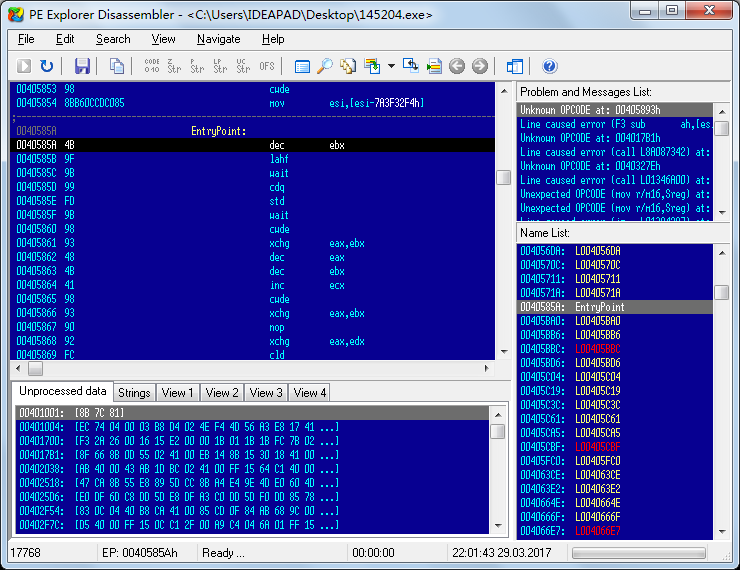Click the P Str toolbar icon
Viewport: 740px width, 570px height.
point(197,66)
